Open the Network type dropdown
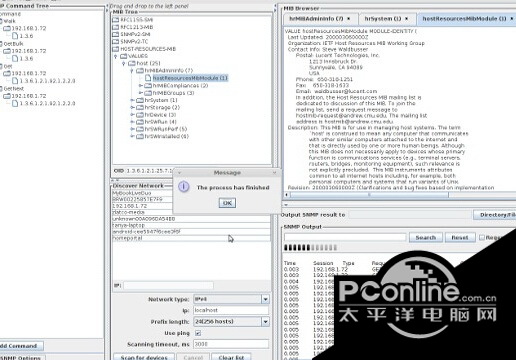516x360 pixels. (x=265, y=299)
